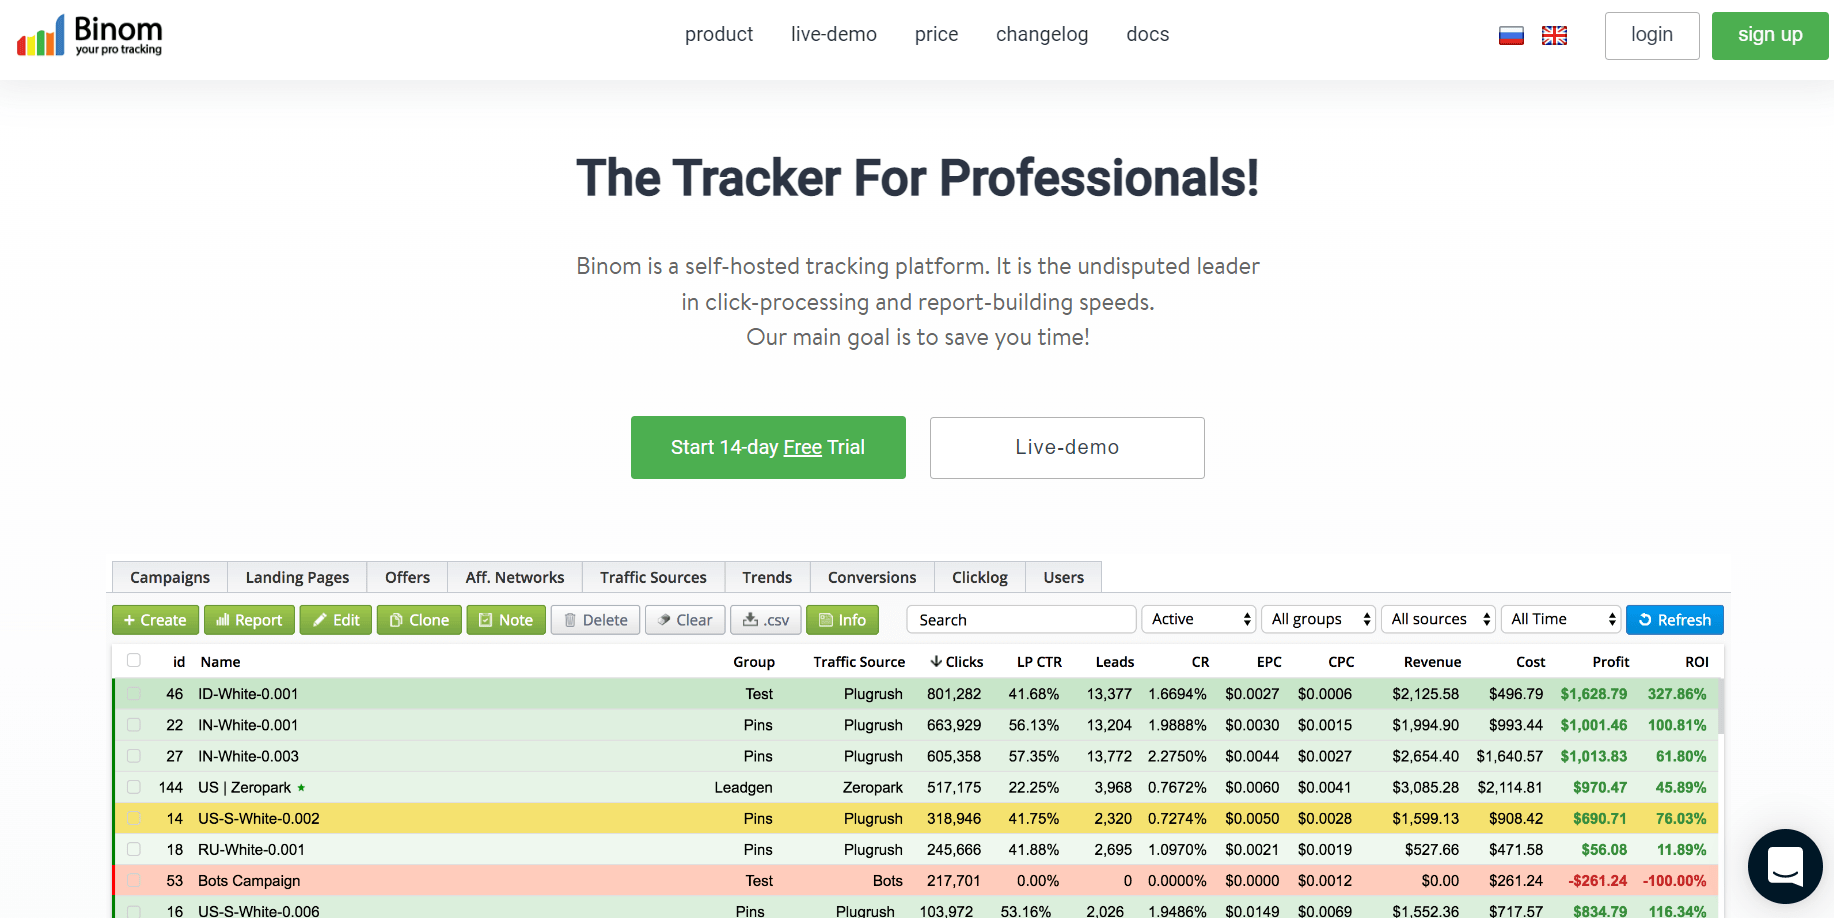Check the RU-White-0.001 row checkbox
The height and width of the screenshot is (918, 1834).
134,849
